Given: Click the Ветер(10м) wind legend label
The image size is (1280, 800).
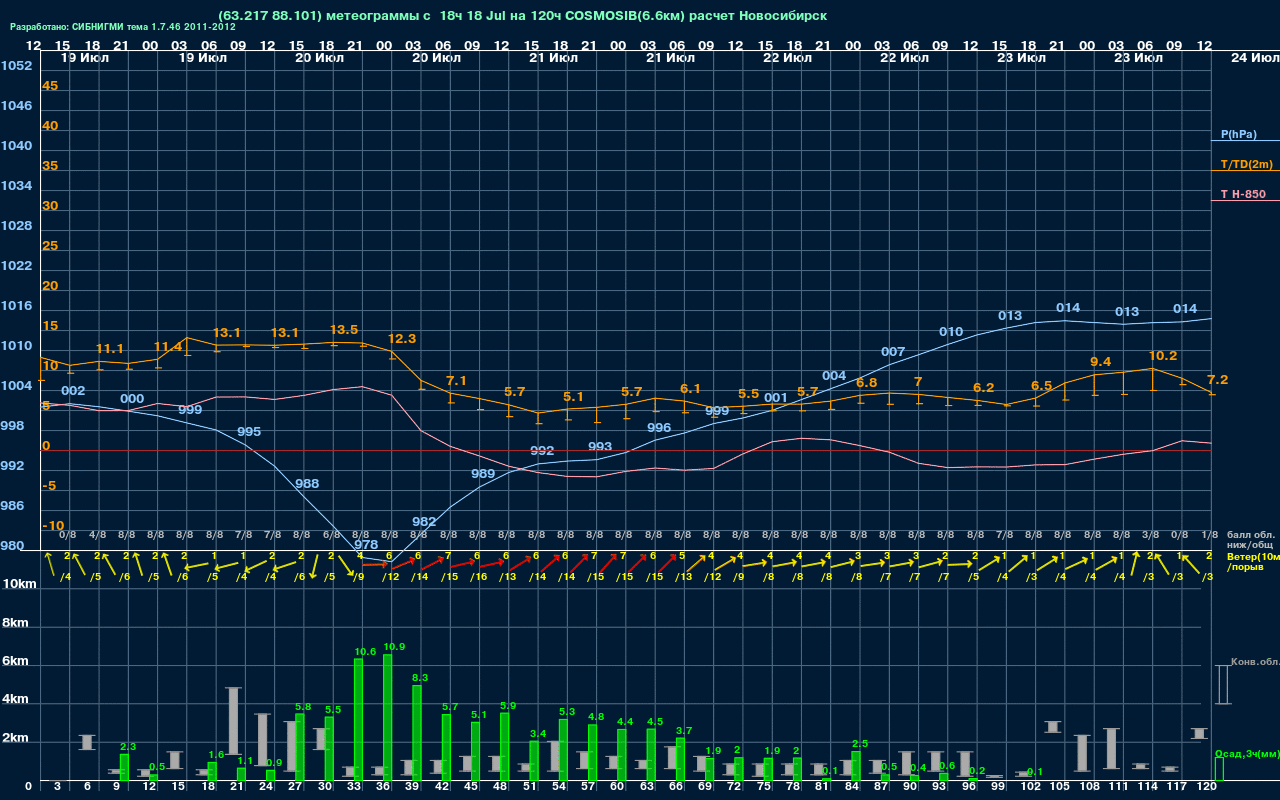Looking at the screenshot, I should tap(1253, 556).
